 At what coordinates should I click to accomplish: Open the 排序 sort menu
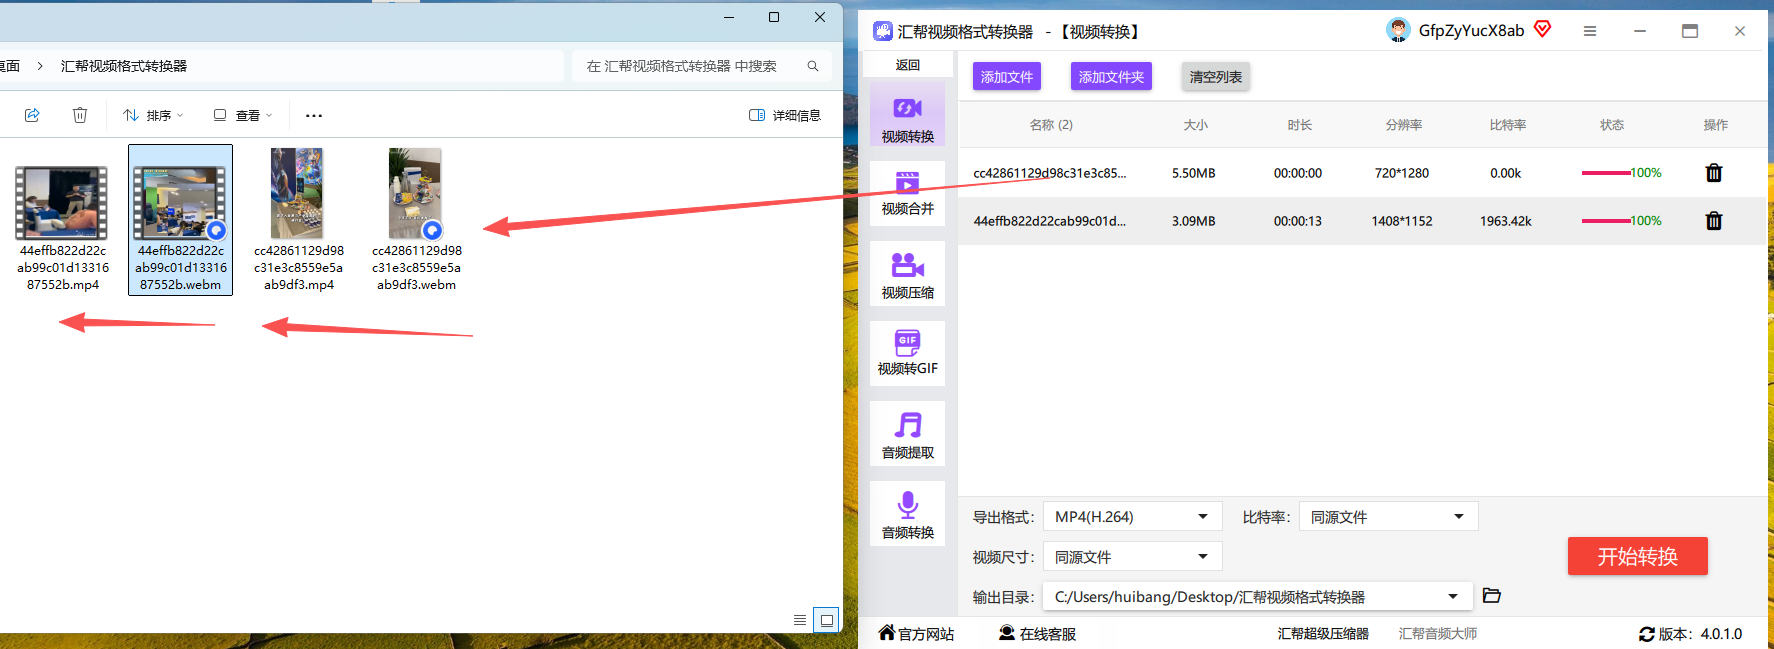153,115
